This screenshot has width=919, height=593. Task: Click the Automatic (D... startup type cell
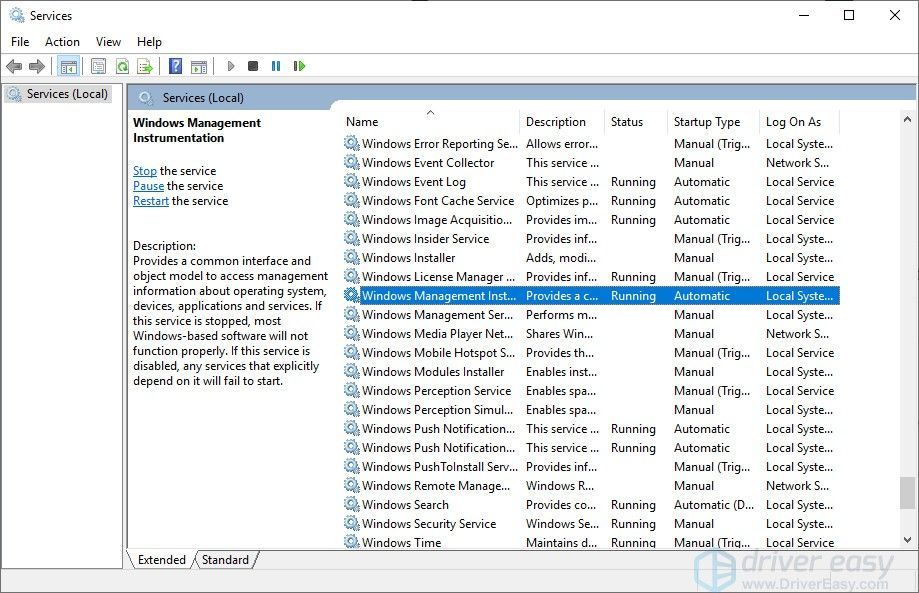click(714, 505)
